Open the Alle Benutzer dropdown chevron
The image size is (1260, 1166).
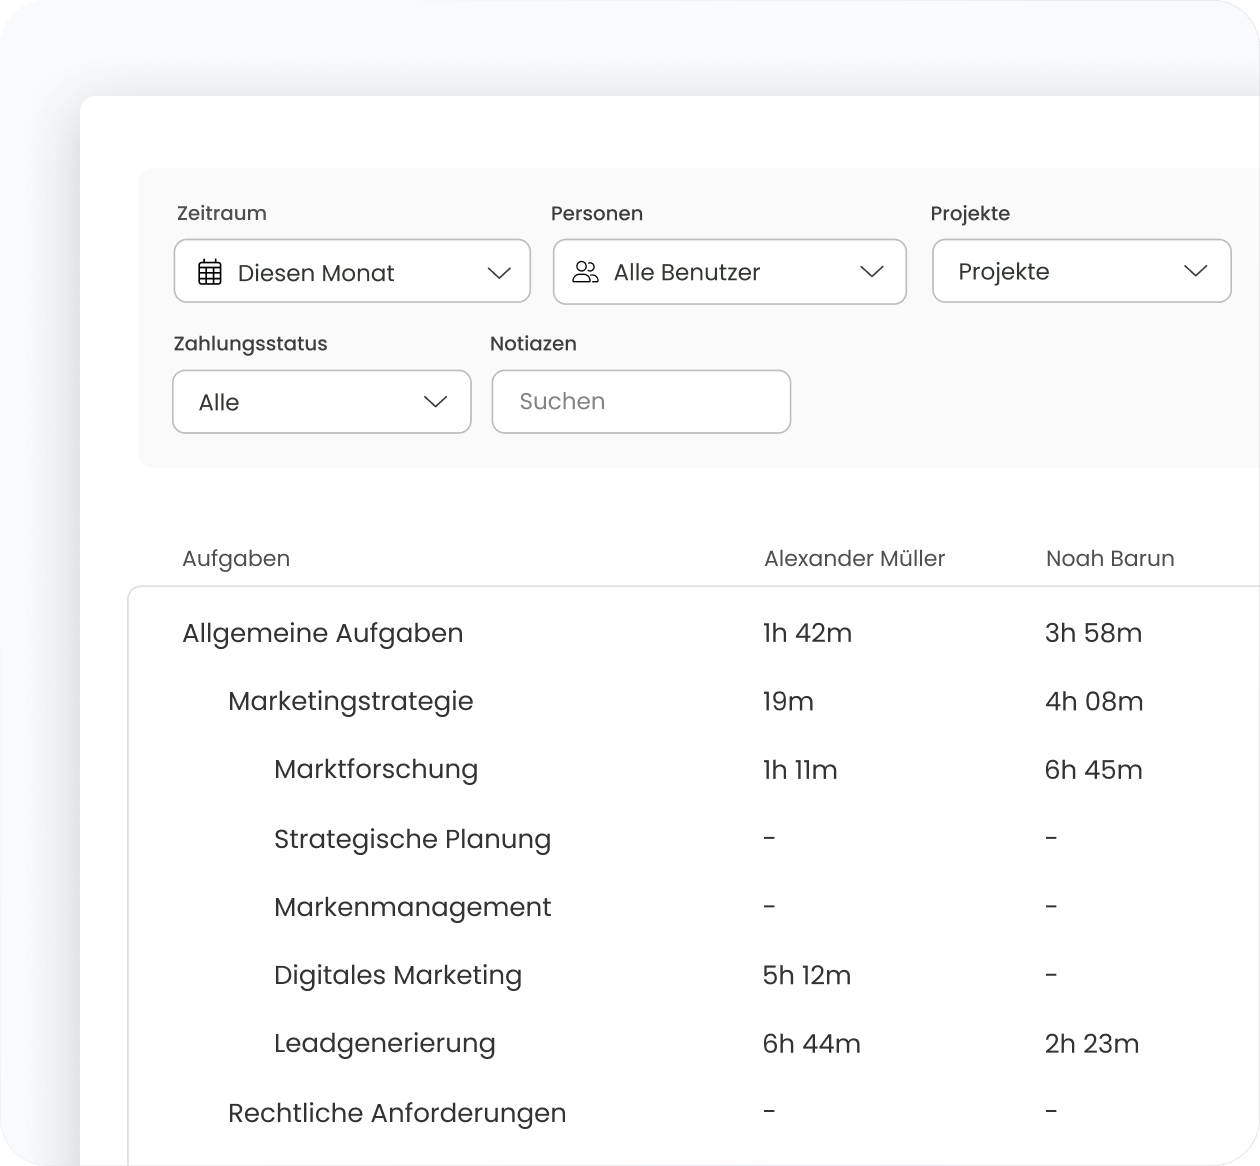pyautogui.click(x=872, y=272)
